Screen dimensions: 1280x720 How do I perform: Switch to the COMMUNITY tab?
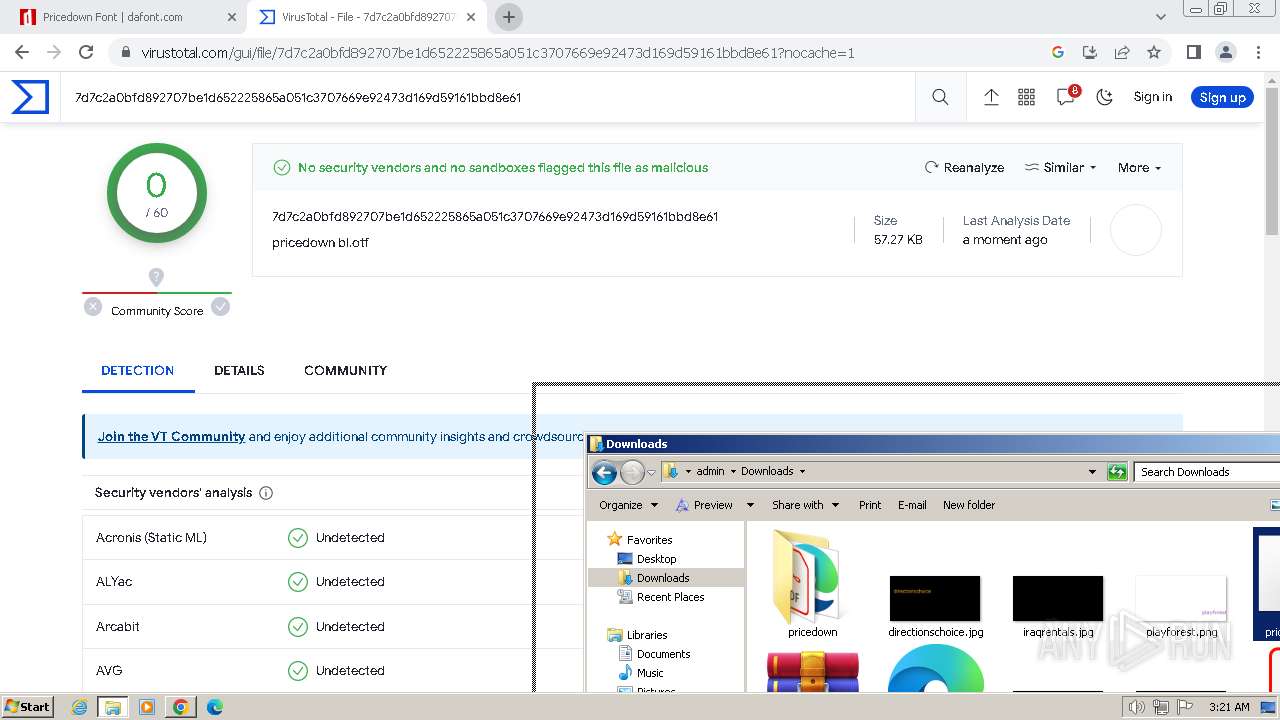(x=345, y=370)
